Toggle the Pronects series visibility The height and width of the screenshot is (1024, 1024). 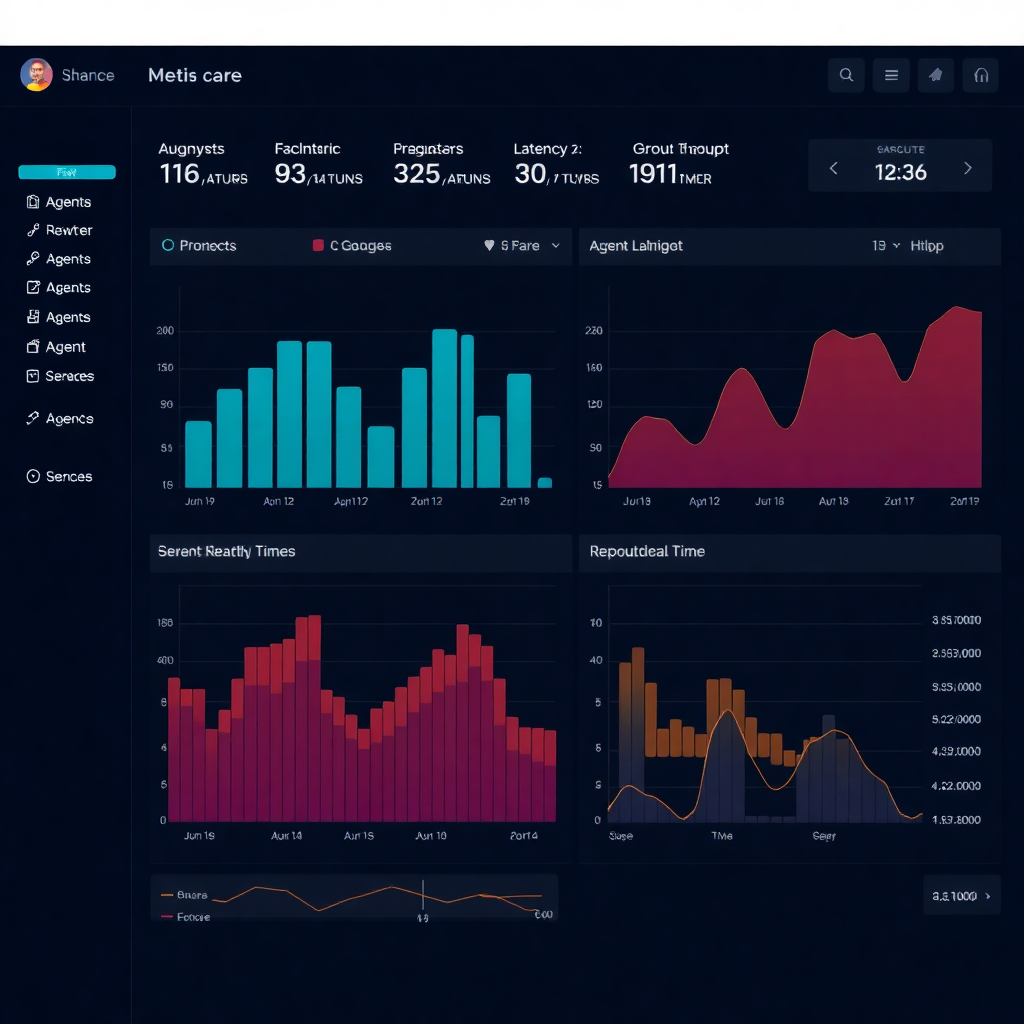(x=170, y=245)
